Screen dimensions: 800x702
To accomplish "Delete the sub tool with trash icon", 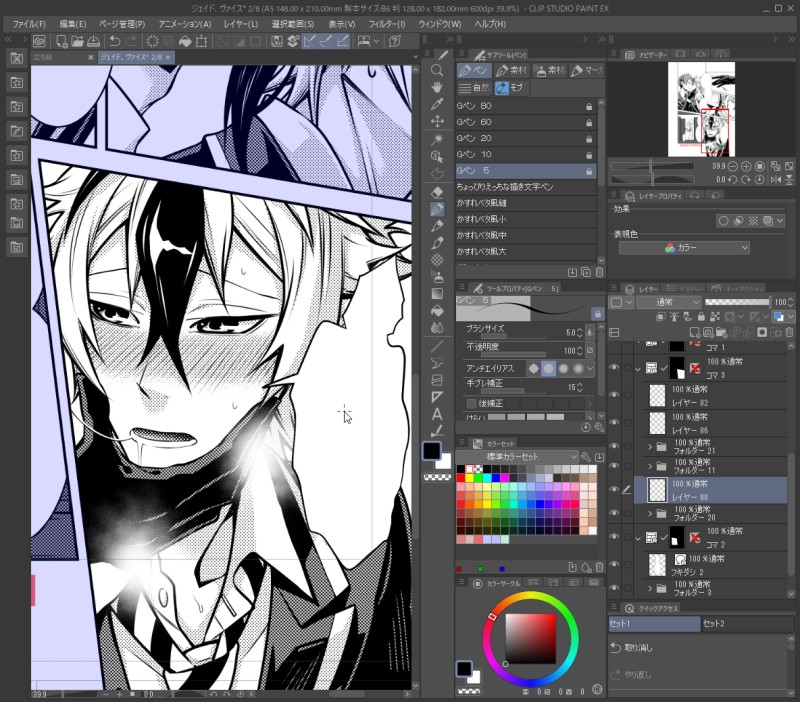I will [599, 272].
